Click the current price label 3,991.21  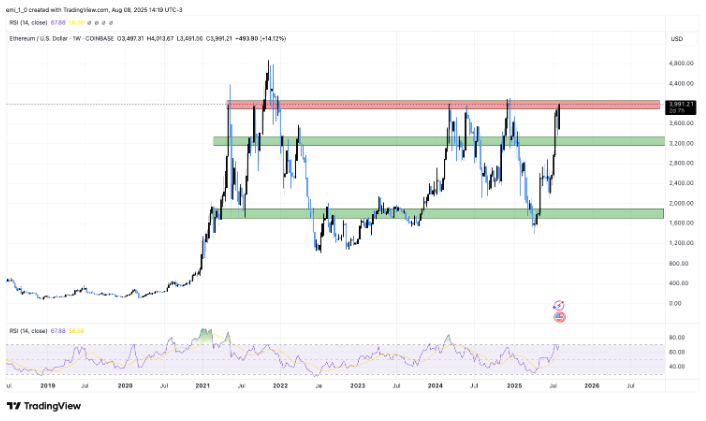680,104
